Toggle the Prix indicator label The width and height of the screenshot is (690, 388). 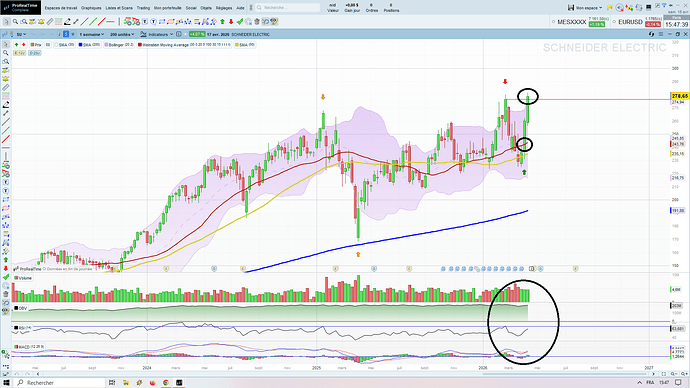36,45
